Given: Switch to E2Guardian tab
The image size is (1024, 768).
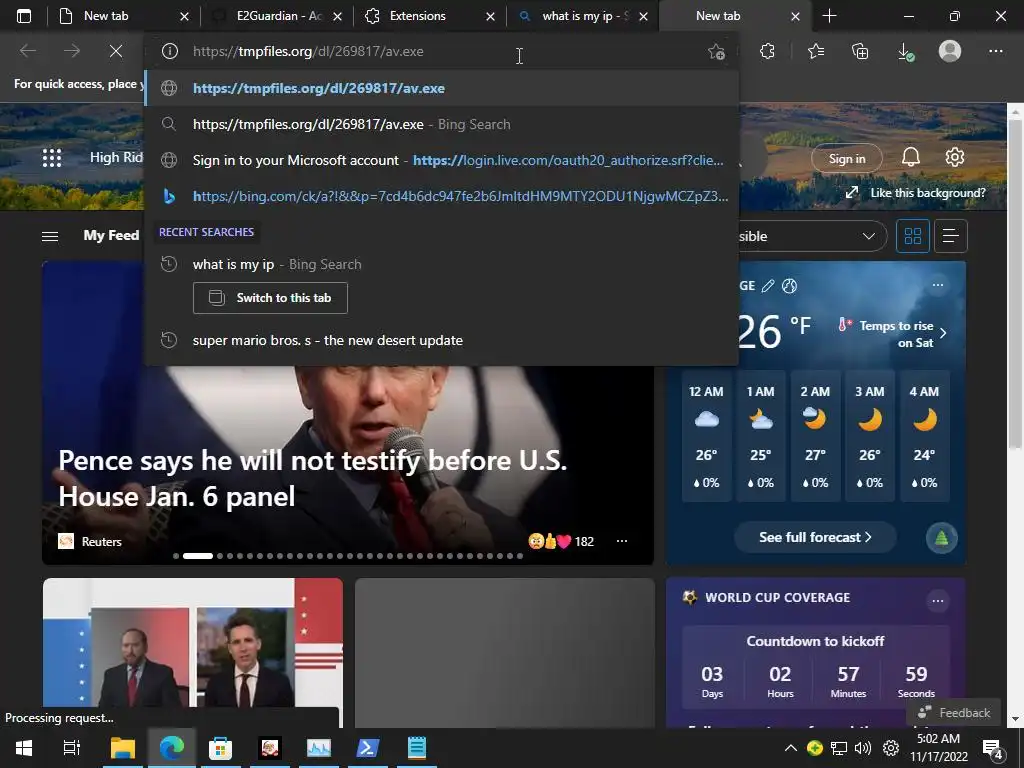Looking at the screenshot, I should point(278,16).
